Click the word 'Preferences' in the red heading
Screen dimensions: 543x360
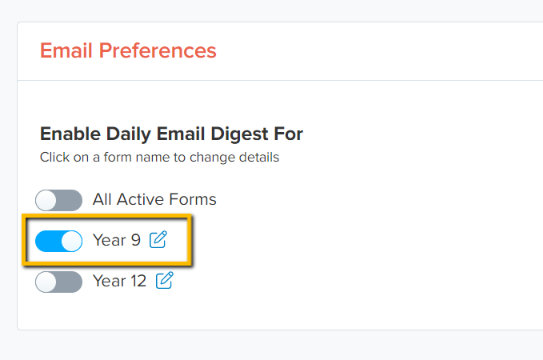pos(158,51)
